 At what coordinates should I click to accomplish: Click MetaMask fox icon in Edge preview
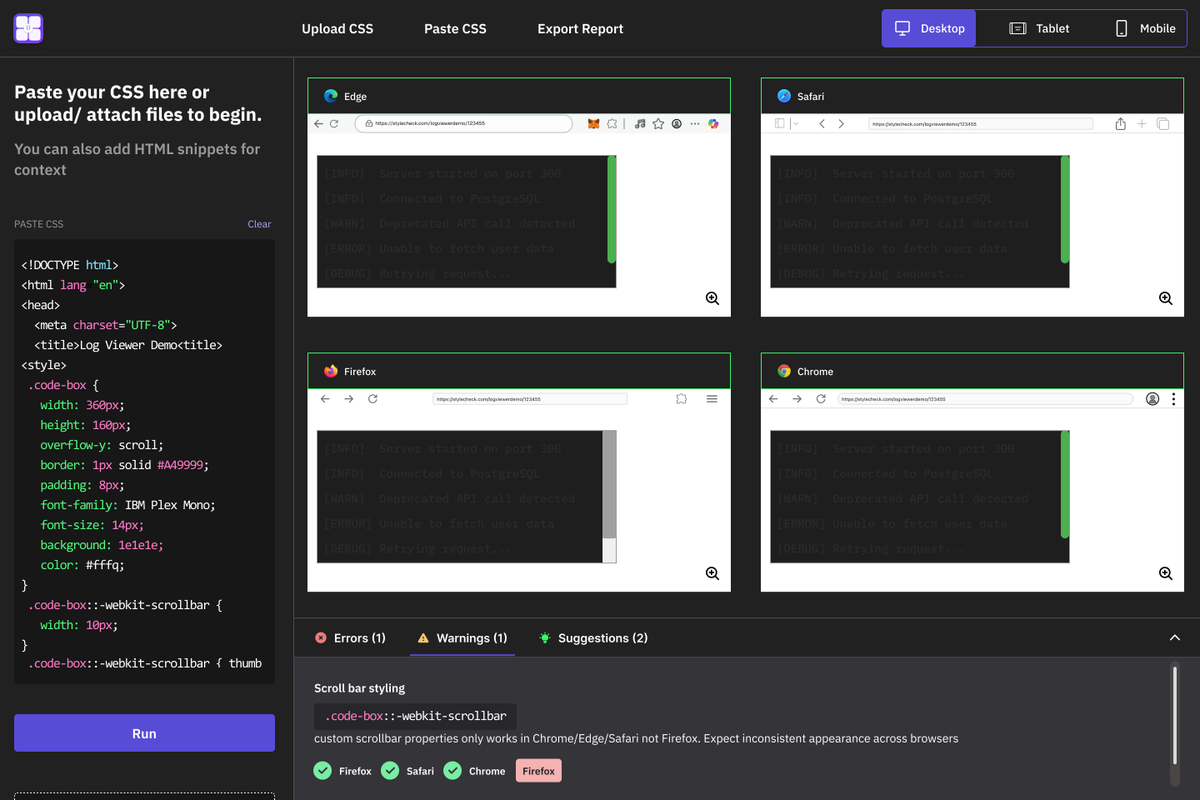[x=594, y=124]
